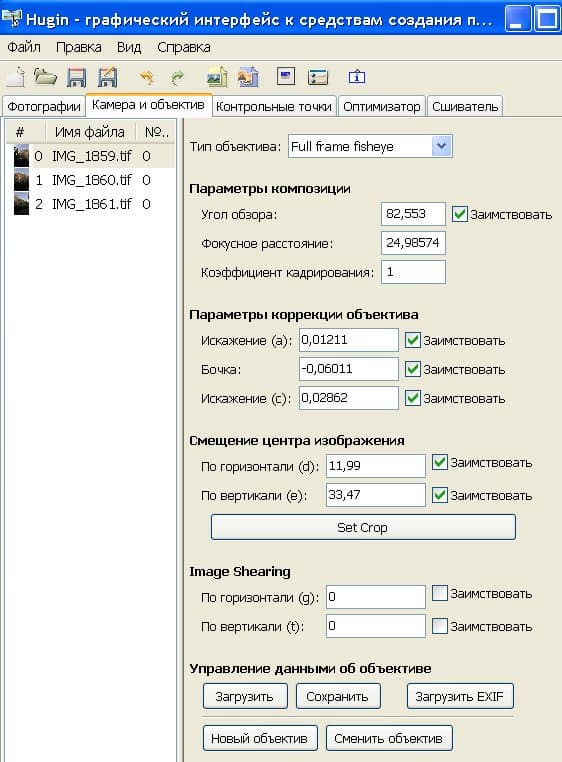Open the info toolbar icon
The image size is (562, 762).
pyautogui.click(x=356, y=77)
